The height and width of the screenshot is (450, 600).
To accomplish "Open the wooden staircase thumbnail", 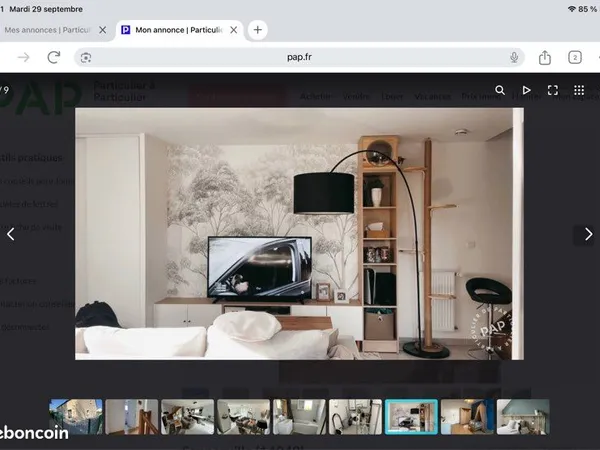I will 132,417.
